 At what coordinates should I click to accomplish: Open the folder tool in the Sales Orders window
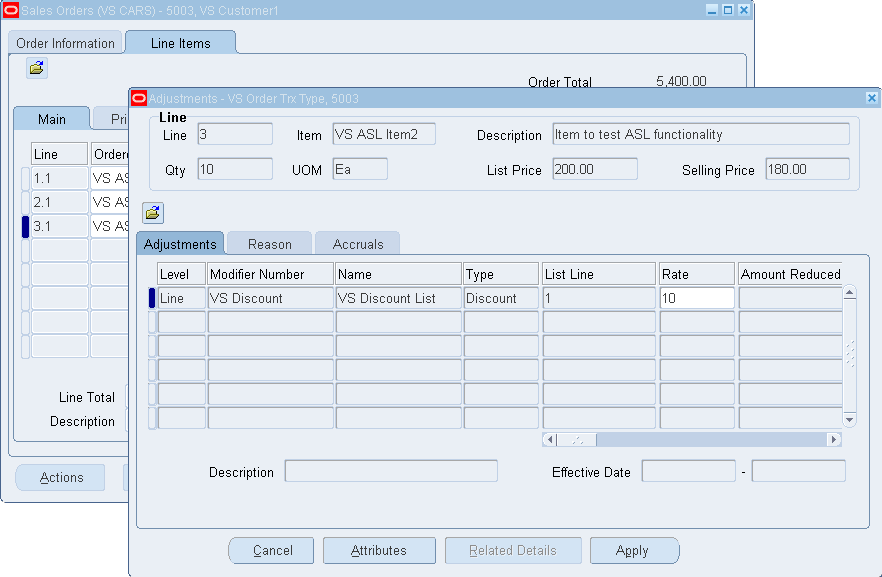37,68
